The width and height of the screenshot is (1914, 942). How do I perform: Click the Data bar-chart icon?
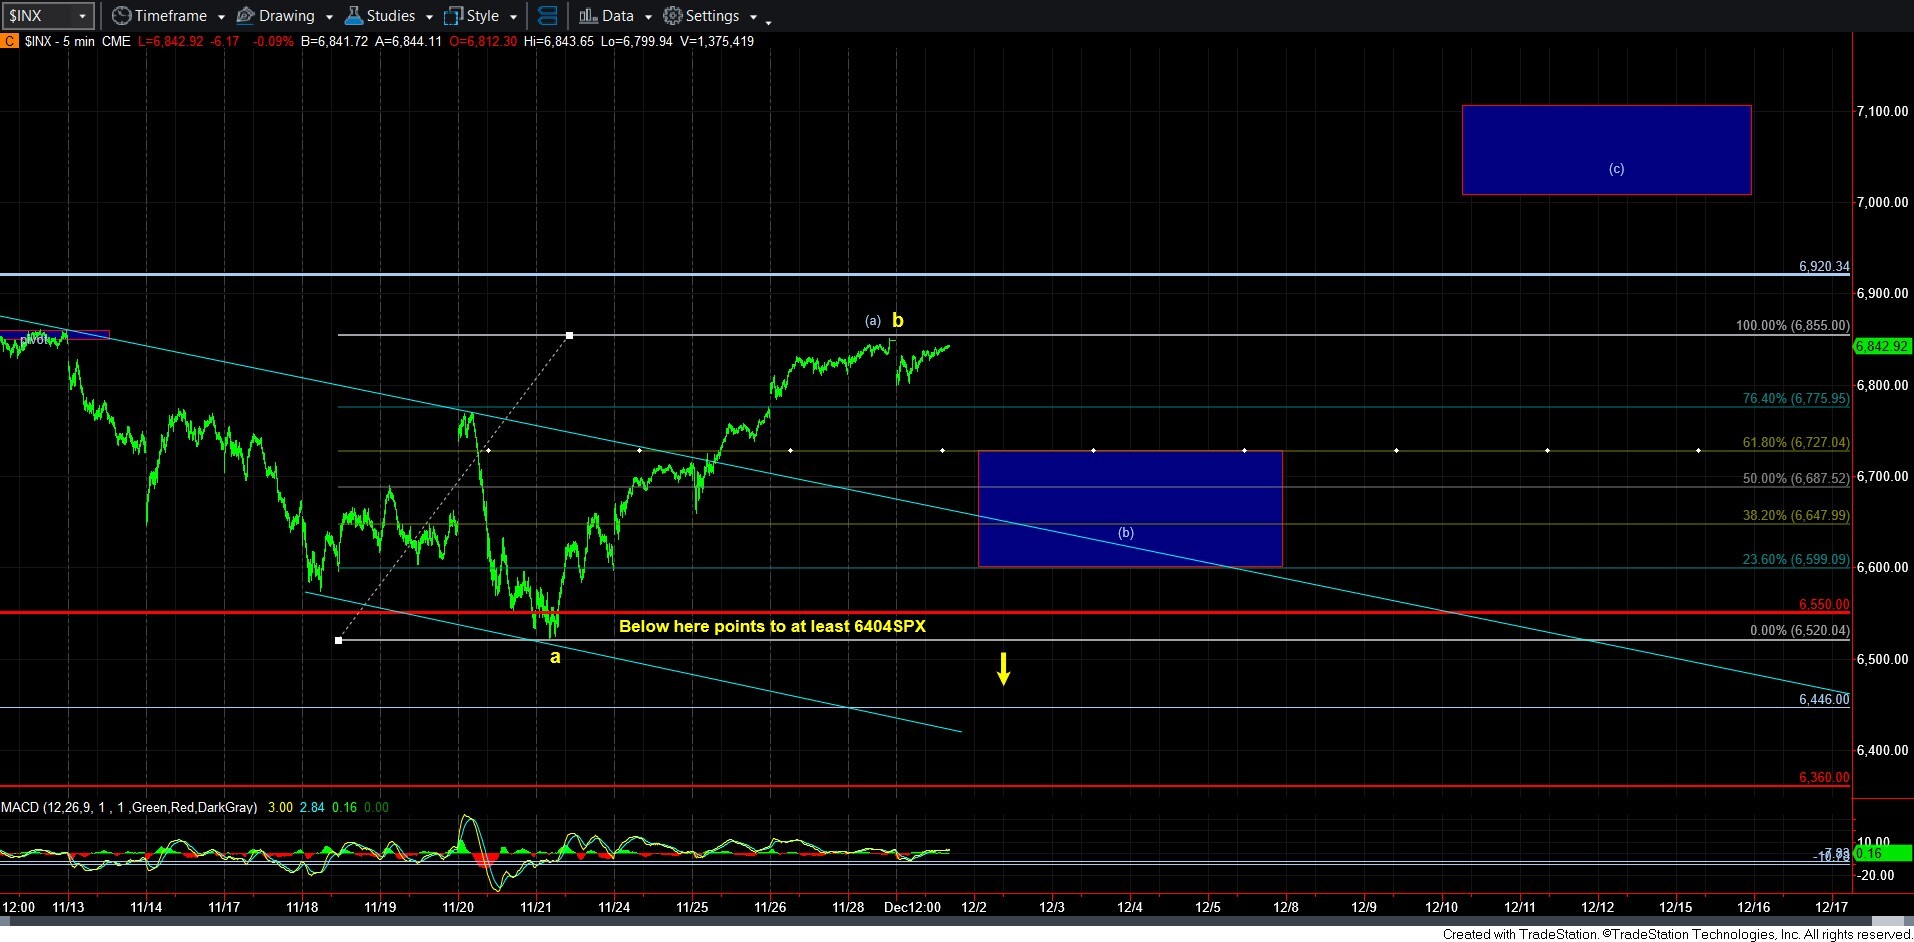(588, 16)
